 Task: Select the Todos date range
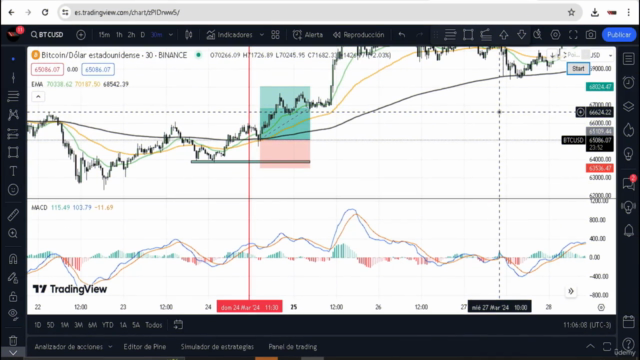tap(153, 325)
